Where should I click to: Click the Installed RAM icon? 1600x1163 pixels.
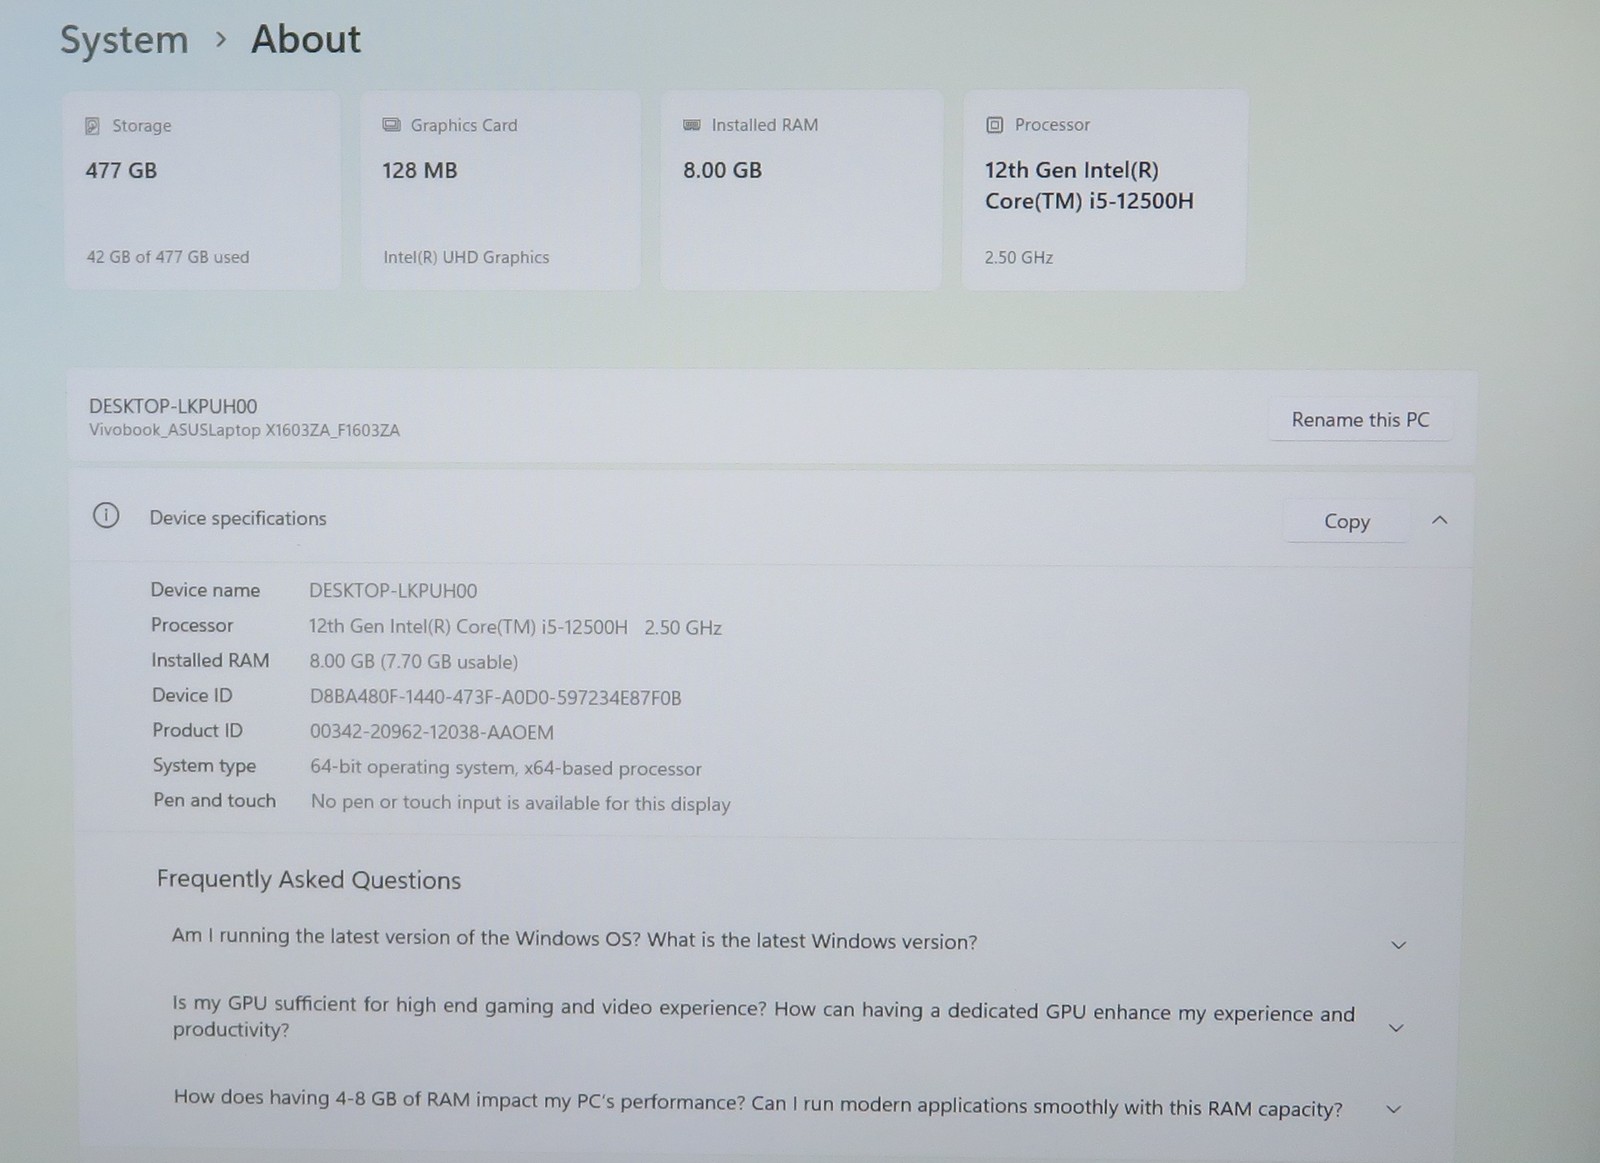pos(691,125)
